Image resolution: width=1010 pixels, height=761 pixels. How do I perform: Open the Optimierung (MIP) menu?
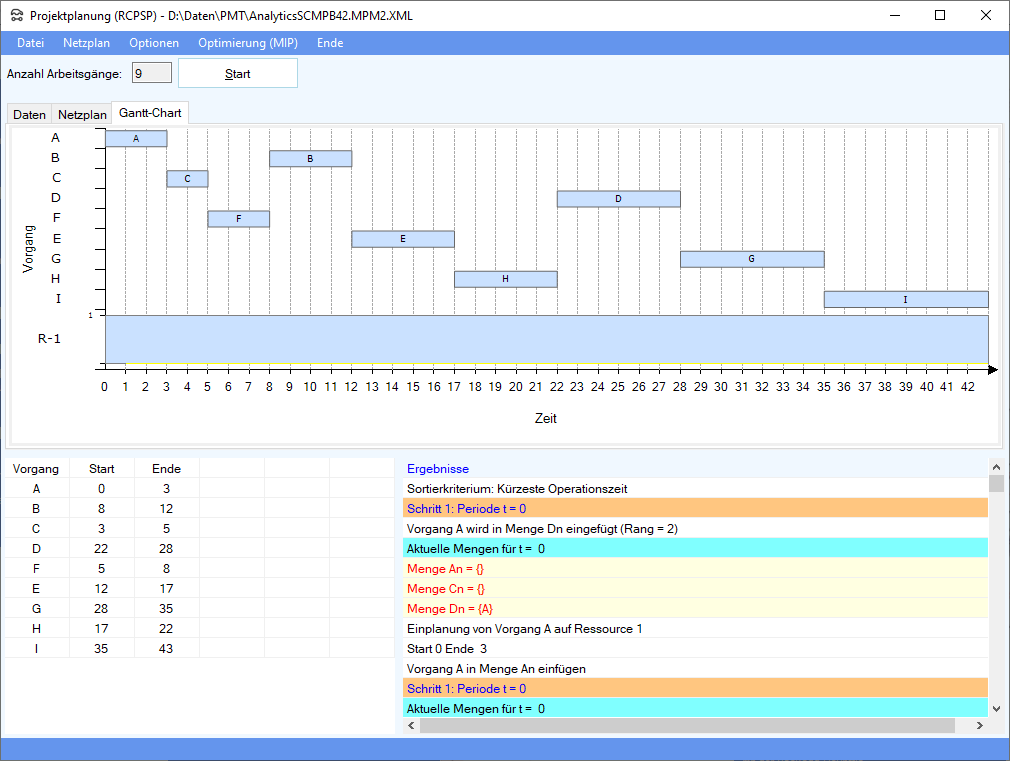[x=247, y=43]
